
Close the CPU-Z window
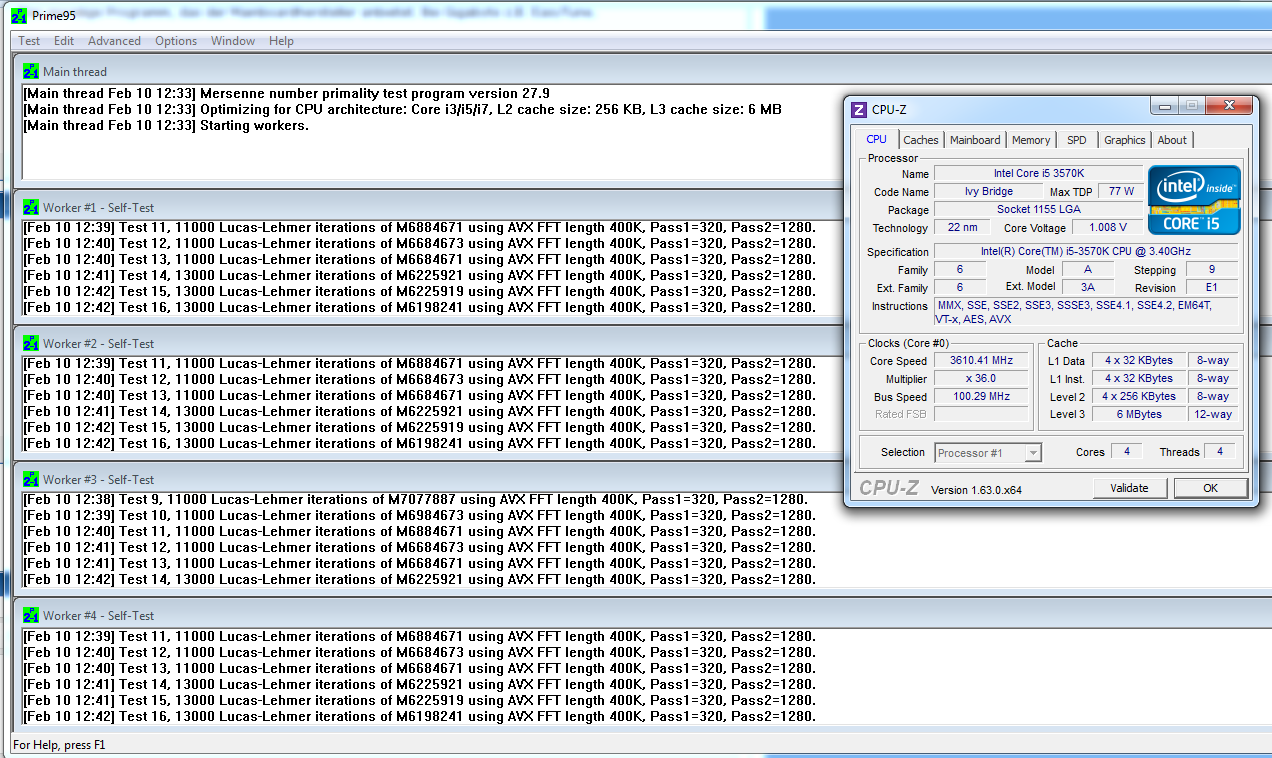(1227, 105)
